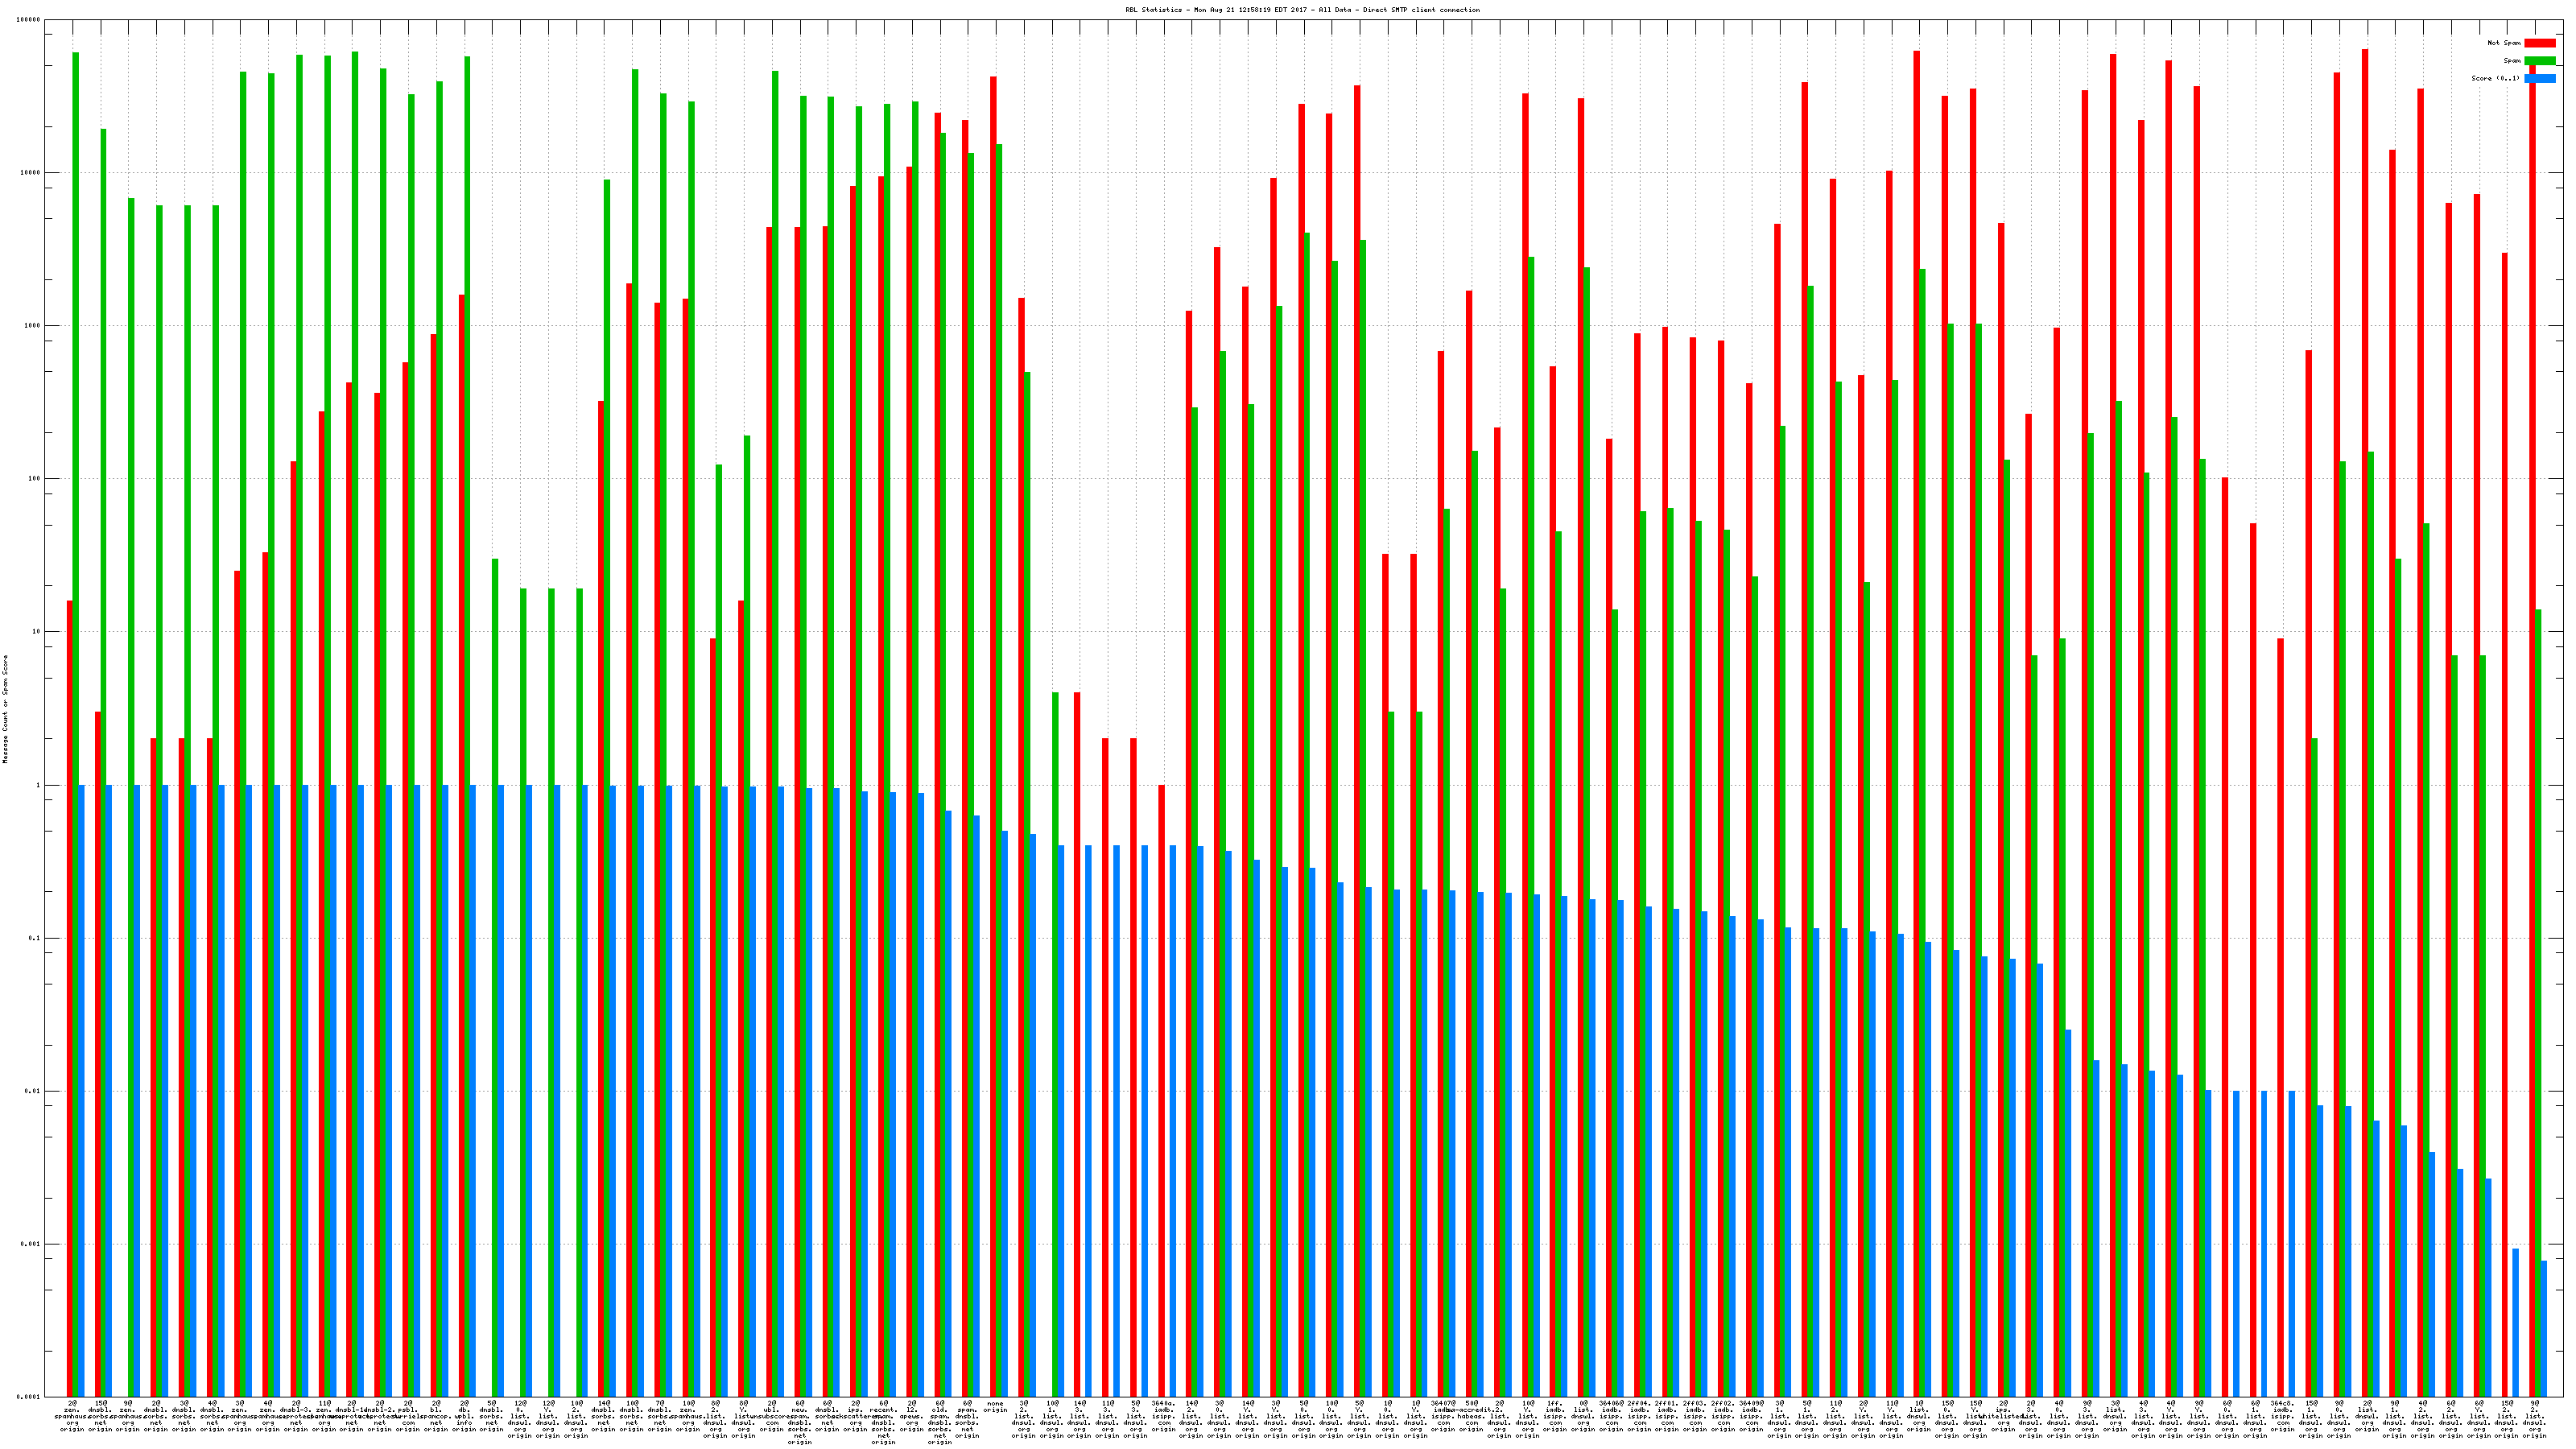This screenshot has height=1449, width=2576.
Task: Click the 'Not Spam' legend label
Action: (2504, 43)
